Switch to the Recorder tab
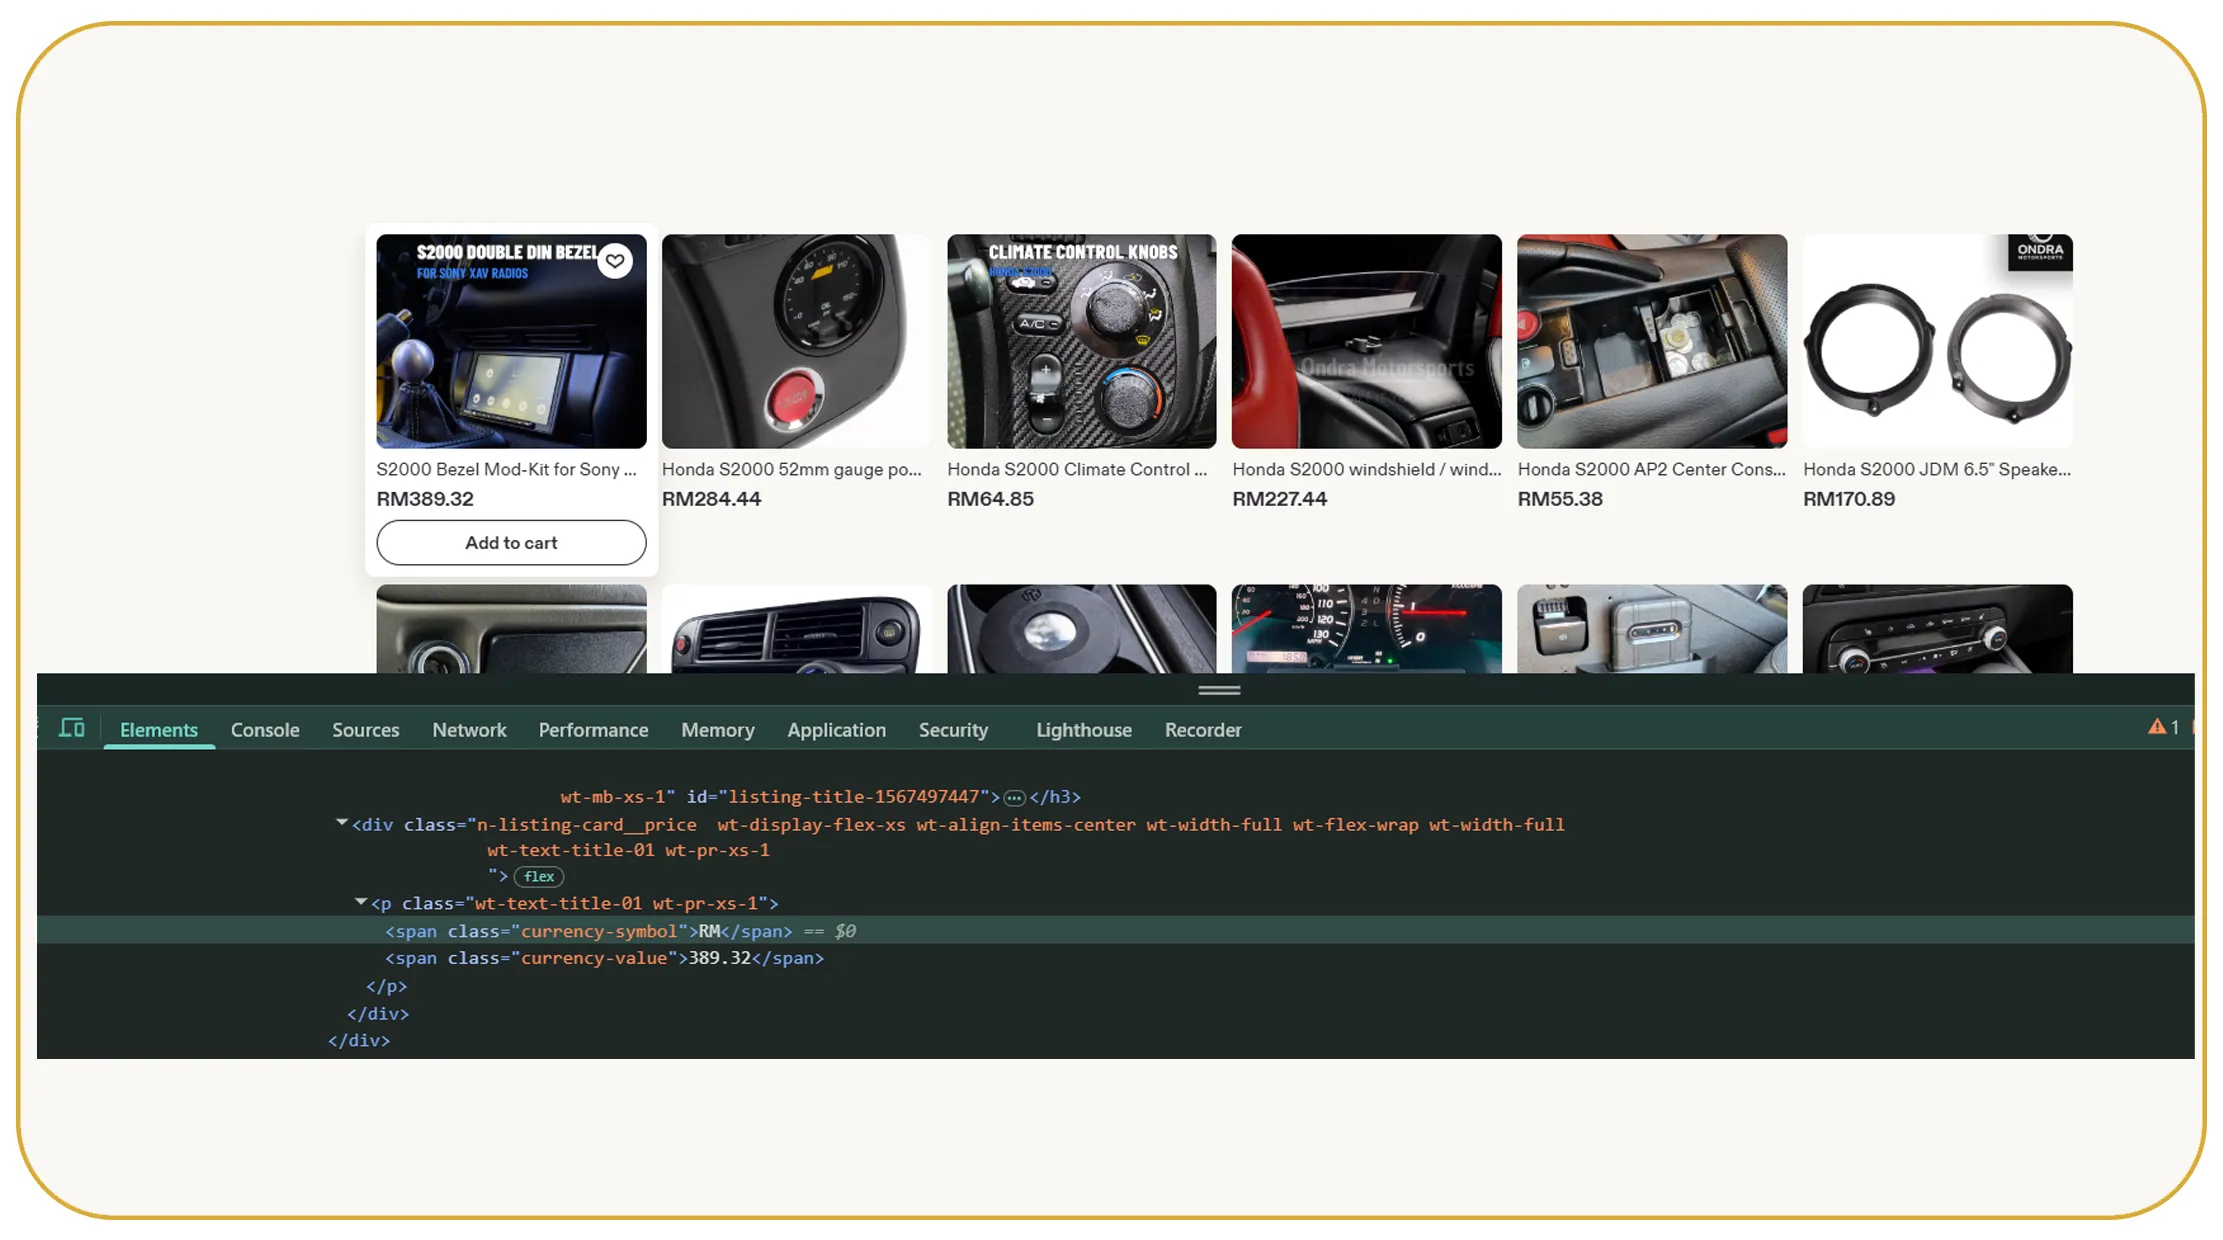2223x1240 pixels. (x=1203, y=730)
